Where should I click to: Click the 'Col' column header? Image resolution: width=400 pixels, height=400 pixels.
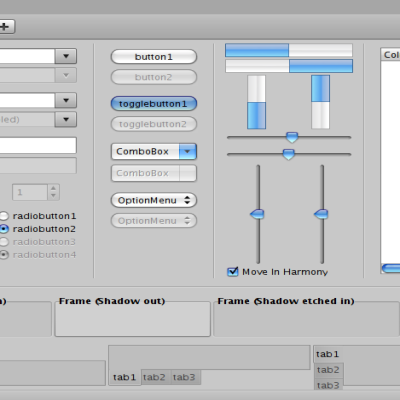(x=390, y=55)
